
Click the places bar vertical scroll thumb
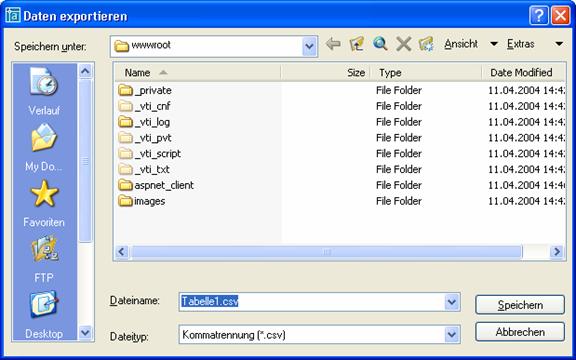tap(85, 161)
